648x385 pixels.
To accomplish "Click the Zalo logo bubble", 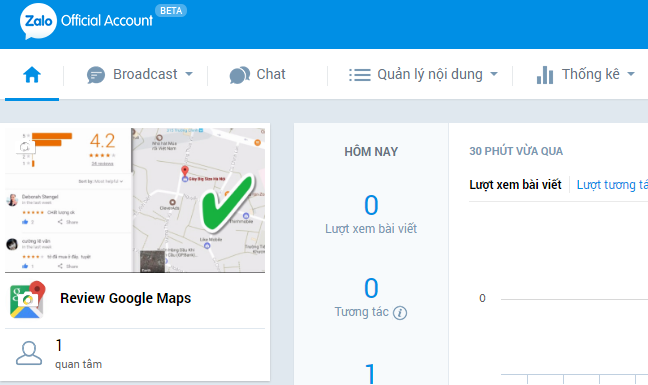I will click(38, 21).
